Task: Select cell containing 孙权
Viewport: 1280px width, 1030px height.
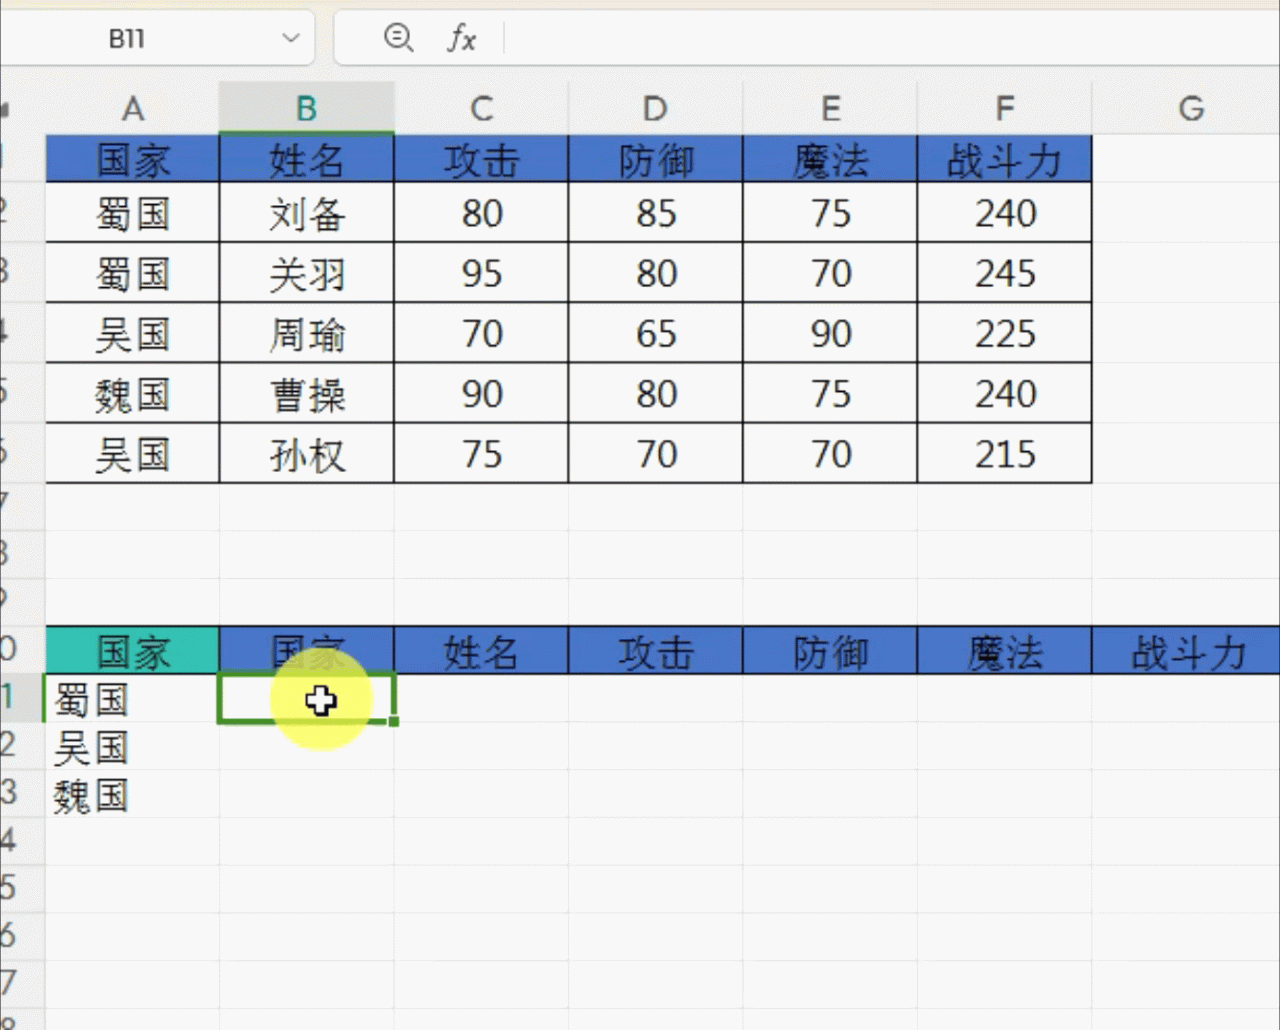Action: click(x=306, y=453)
